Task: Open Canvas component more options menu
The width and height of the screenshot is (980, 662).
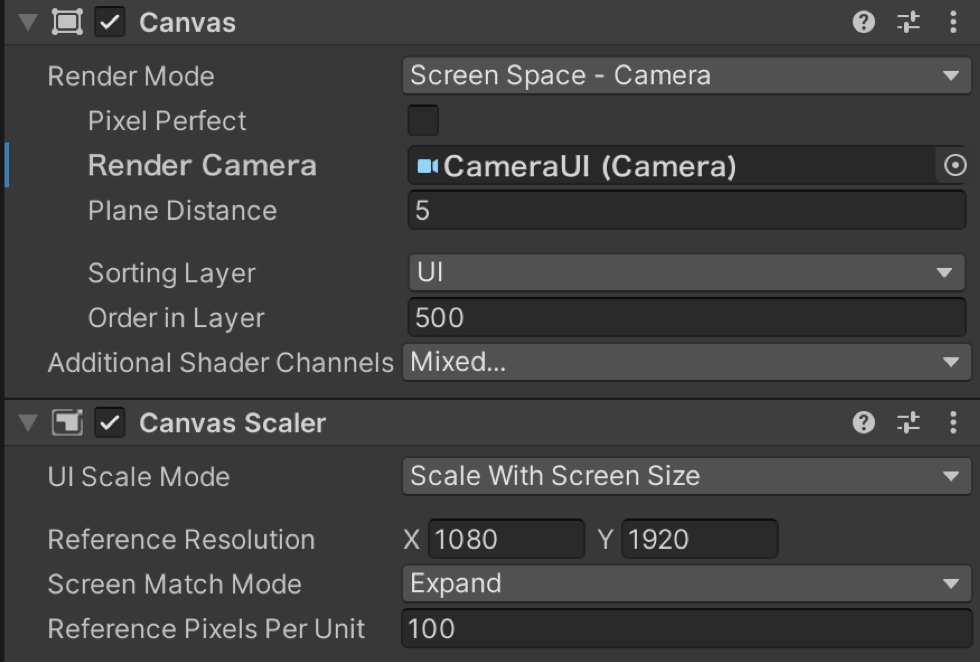Action: coord(952,23)
